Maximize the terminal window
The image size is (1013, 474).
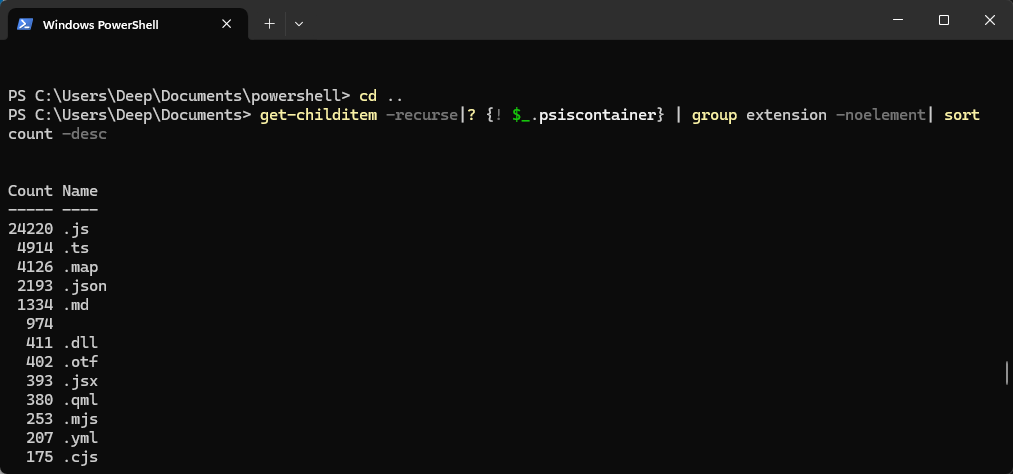pos(944,20)
